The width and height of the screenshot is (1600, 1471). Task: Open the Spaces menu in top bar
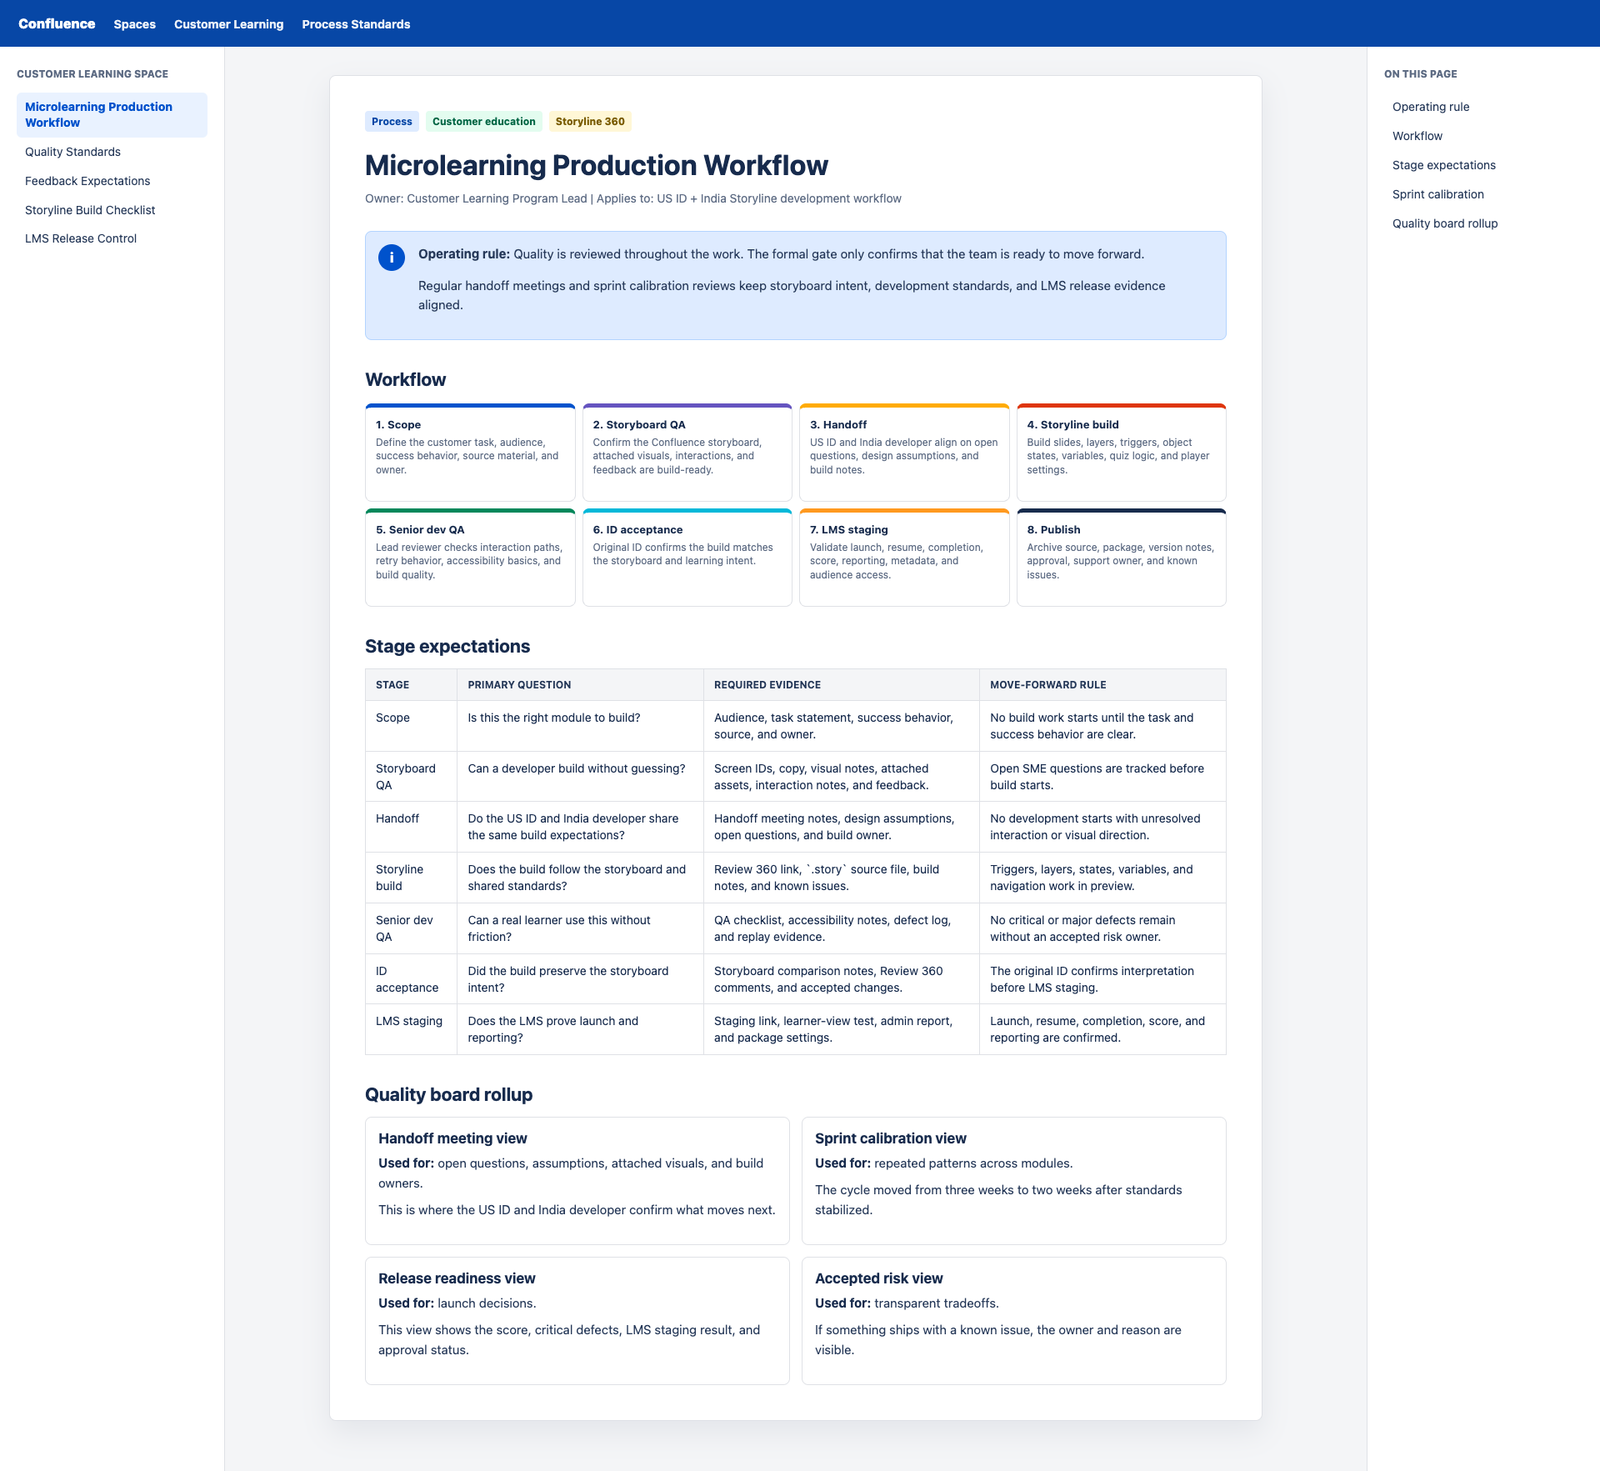tap(135, 24)
